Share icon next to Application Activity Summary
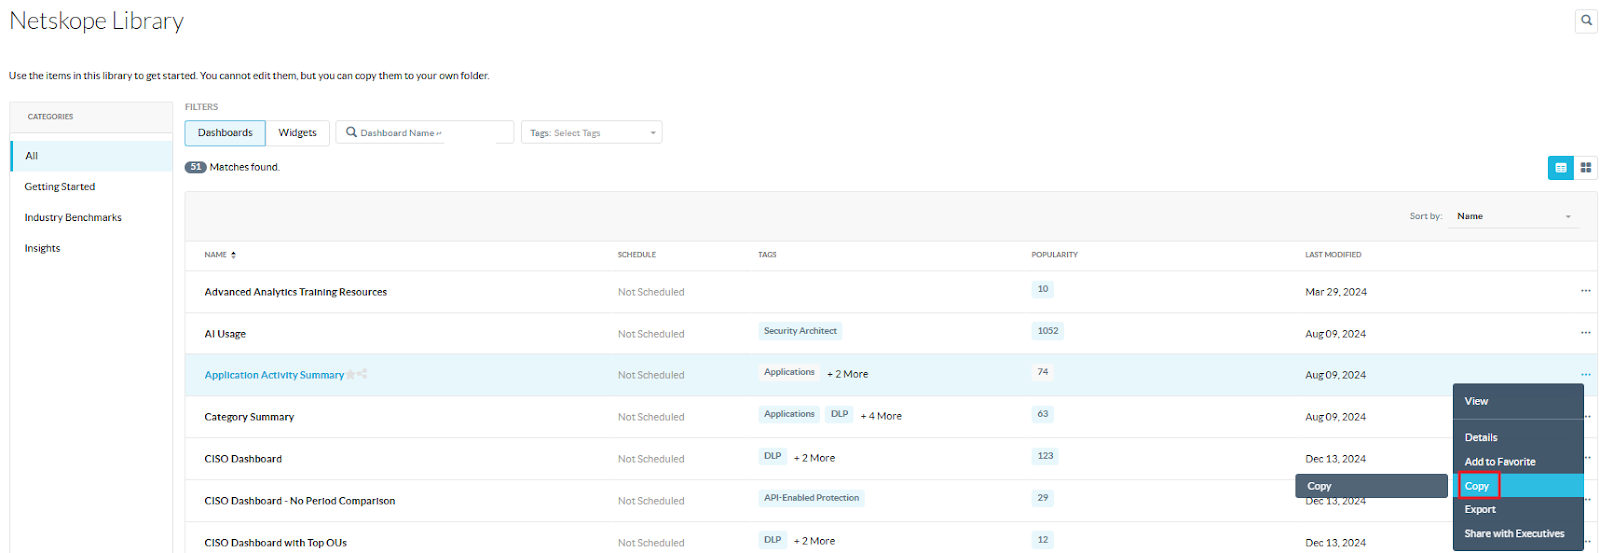The image size is (1600, 553). pyautogui.click(x=362, y=374)
